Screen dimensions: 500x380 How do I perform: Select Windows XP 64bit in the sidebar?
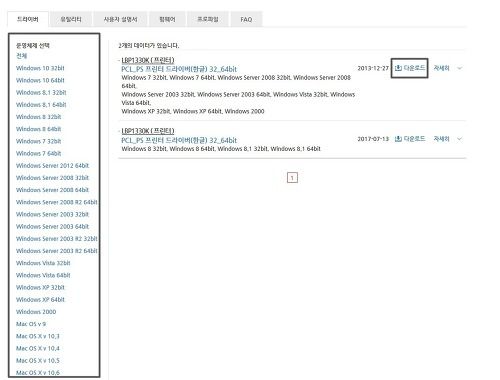click(40, 299)
